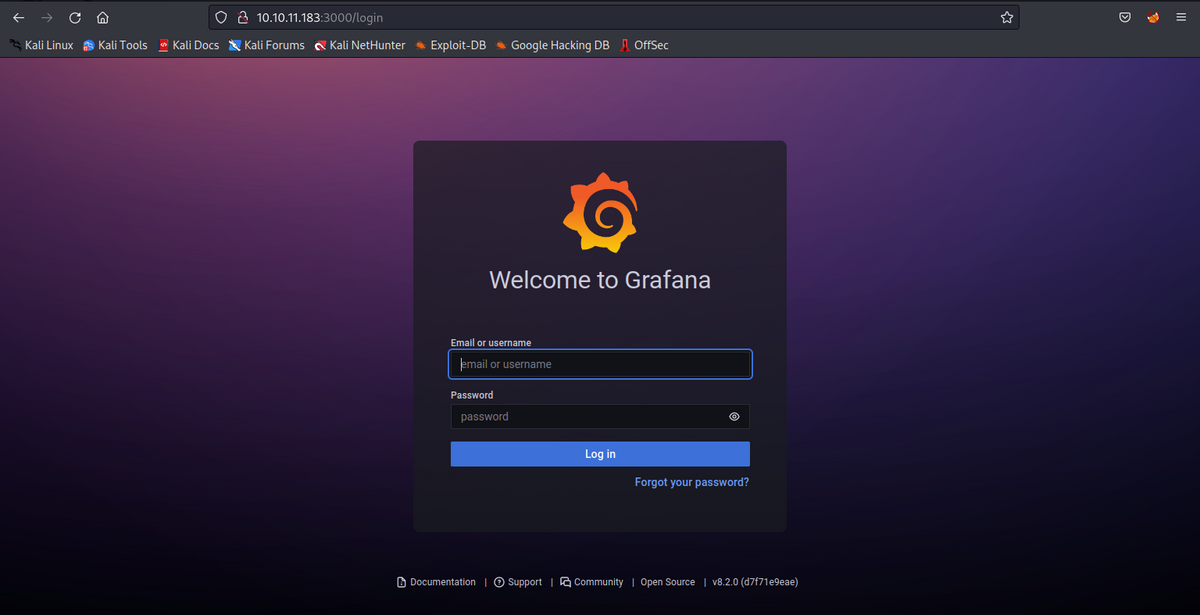This screenshot has width=1200, height=615.
Task: Reload the Grafana login page
Action: [x=75, y=18]
